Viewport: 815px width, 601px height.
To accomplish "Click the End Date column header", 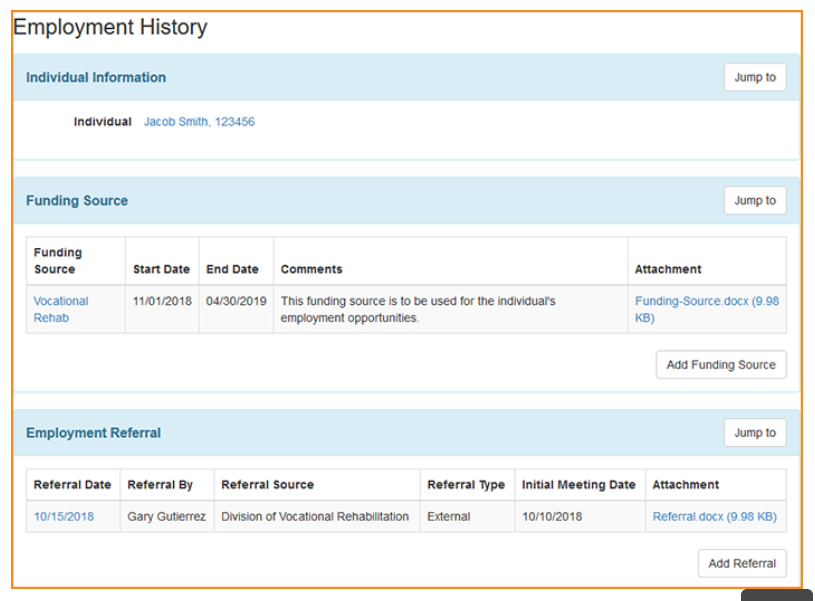I will (232, 269).
